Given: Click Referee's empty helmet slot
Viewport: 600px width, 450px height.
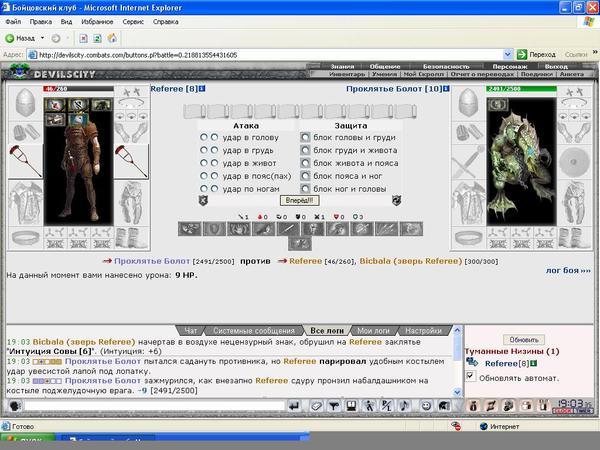Looking at the screenshot, I should [x=25, y=103].
